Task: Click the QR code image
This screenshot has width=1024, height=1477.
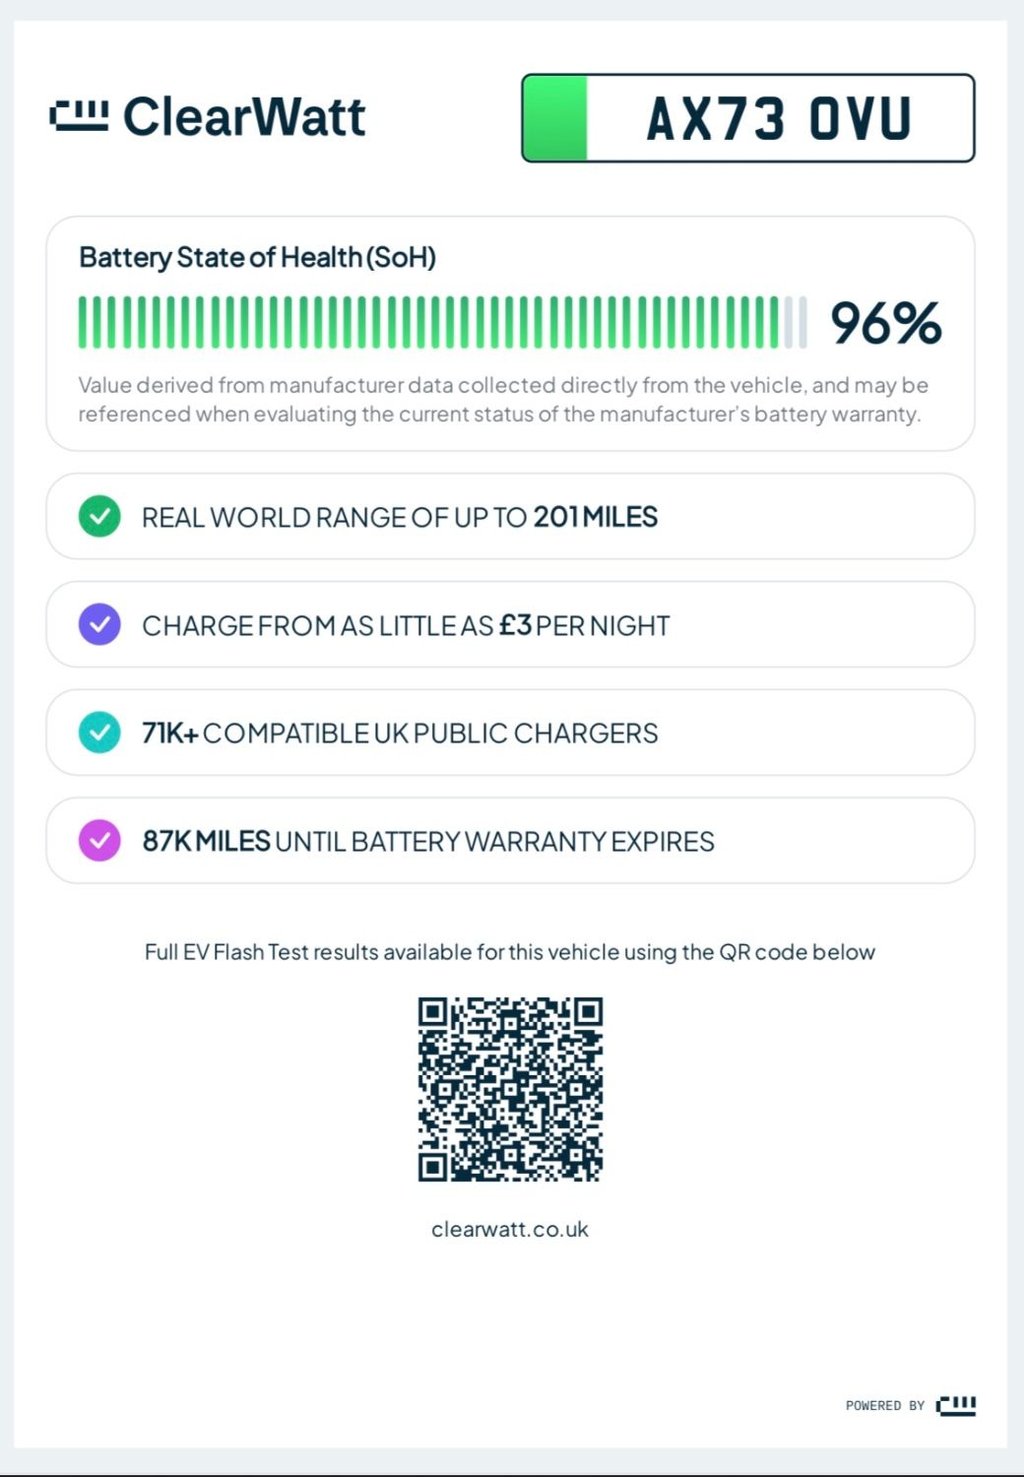Action: point(510,1089)
